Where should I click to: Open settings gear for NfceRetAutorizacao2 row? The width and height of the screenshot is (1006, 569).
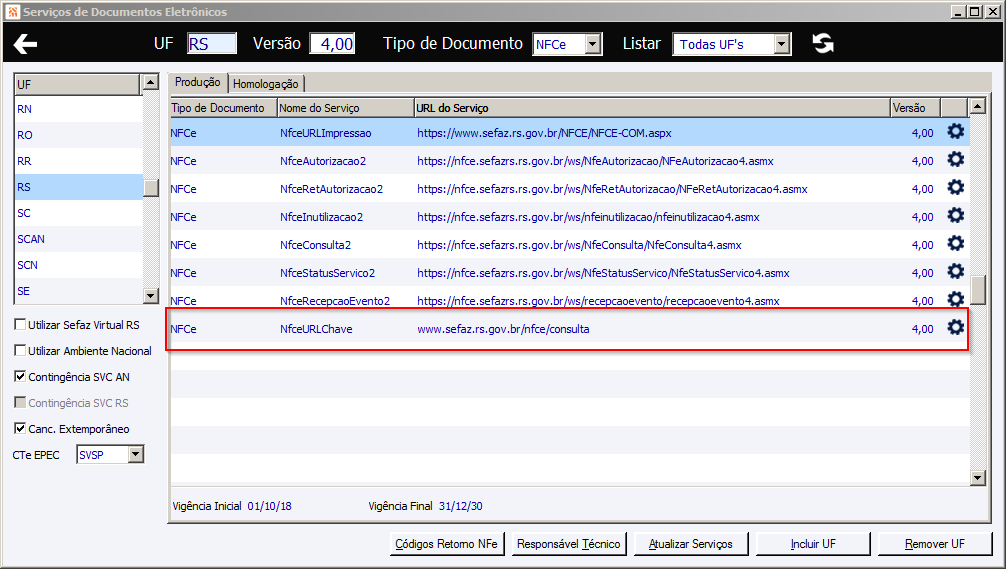point(955,187)
